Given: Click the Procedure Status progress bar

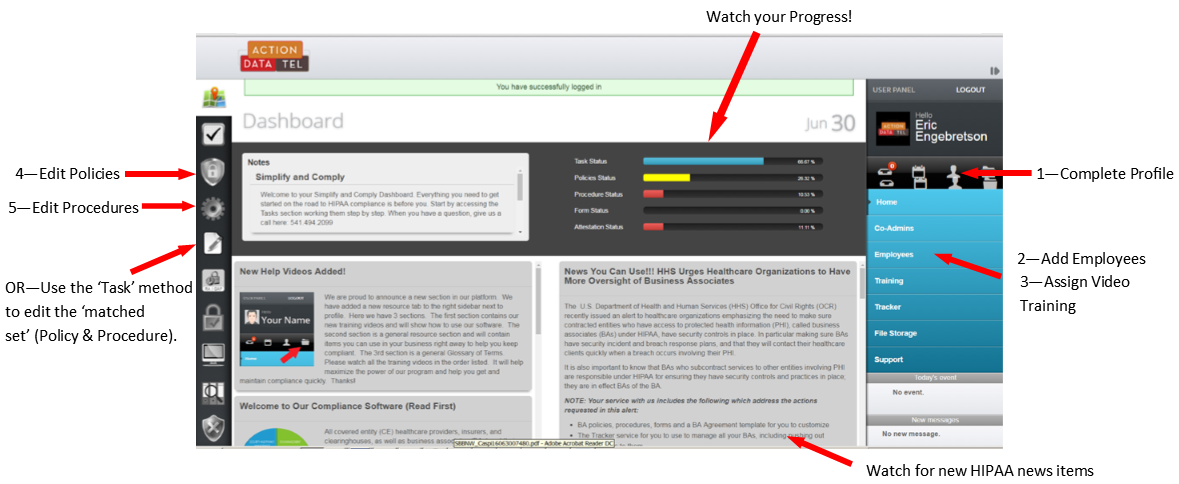Looking at the screenshot, I should coord(733,194).
